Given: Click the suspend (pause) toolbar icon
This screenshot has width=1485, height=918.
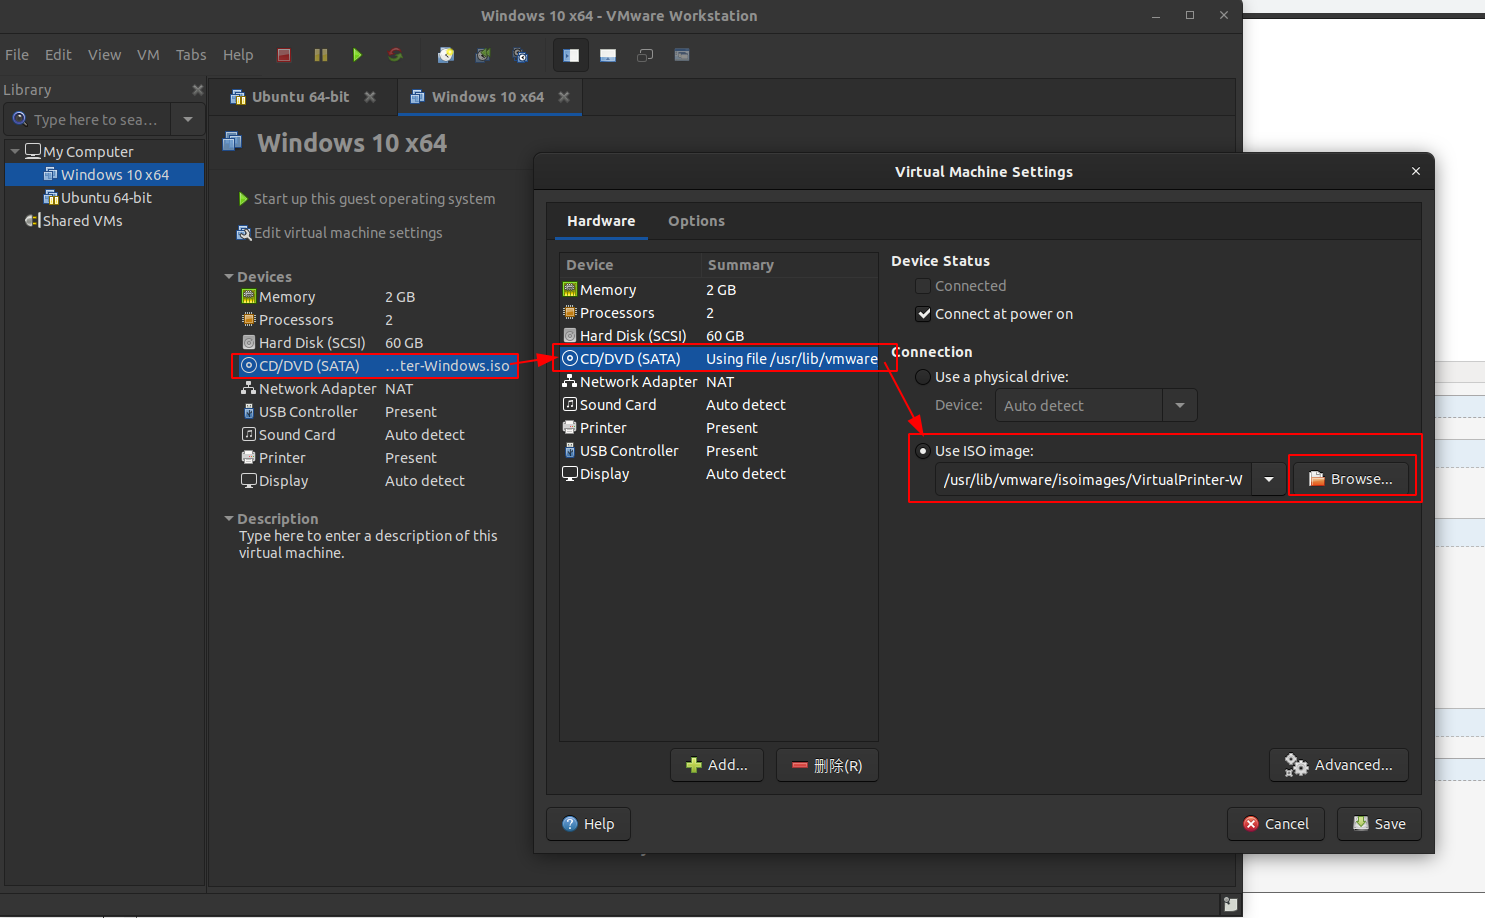Looking at the screenshot, I should 321,55.
